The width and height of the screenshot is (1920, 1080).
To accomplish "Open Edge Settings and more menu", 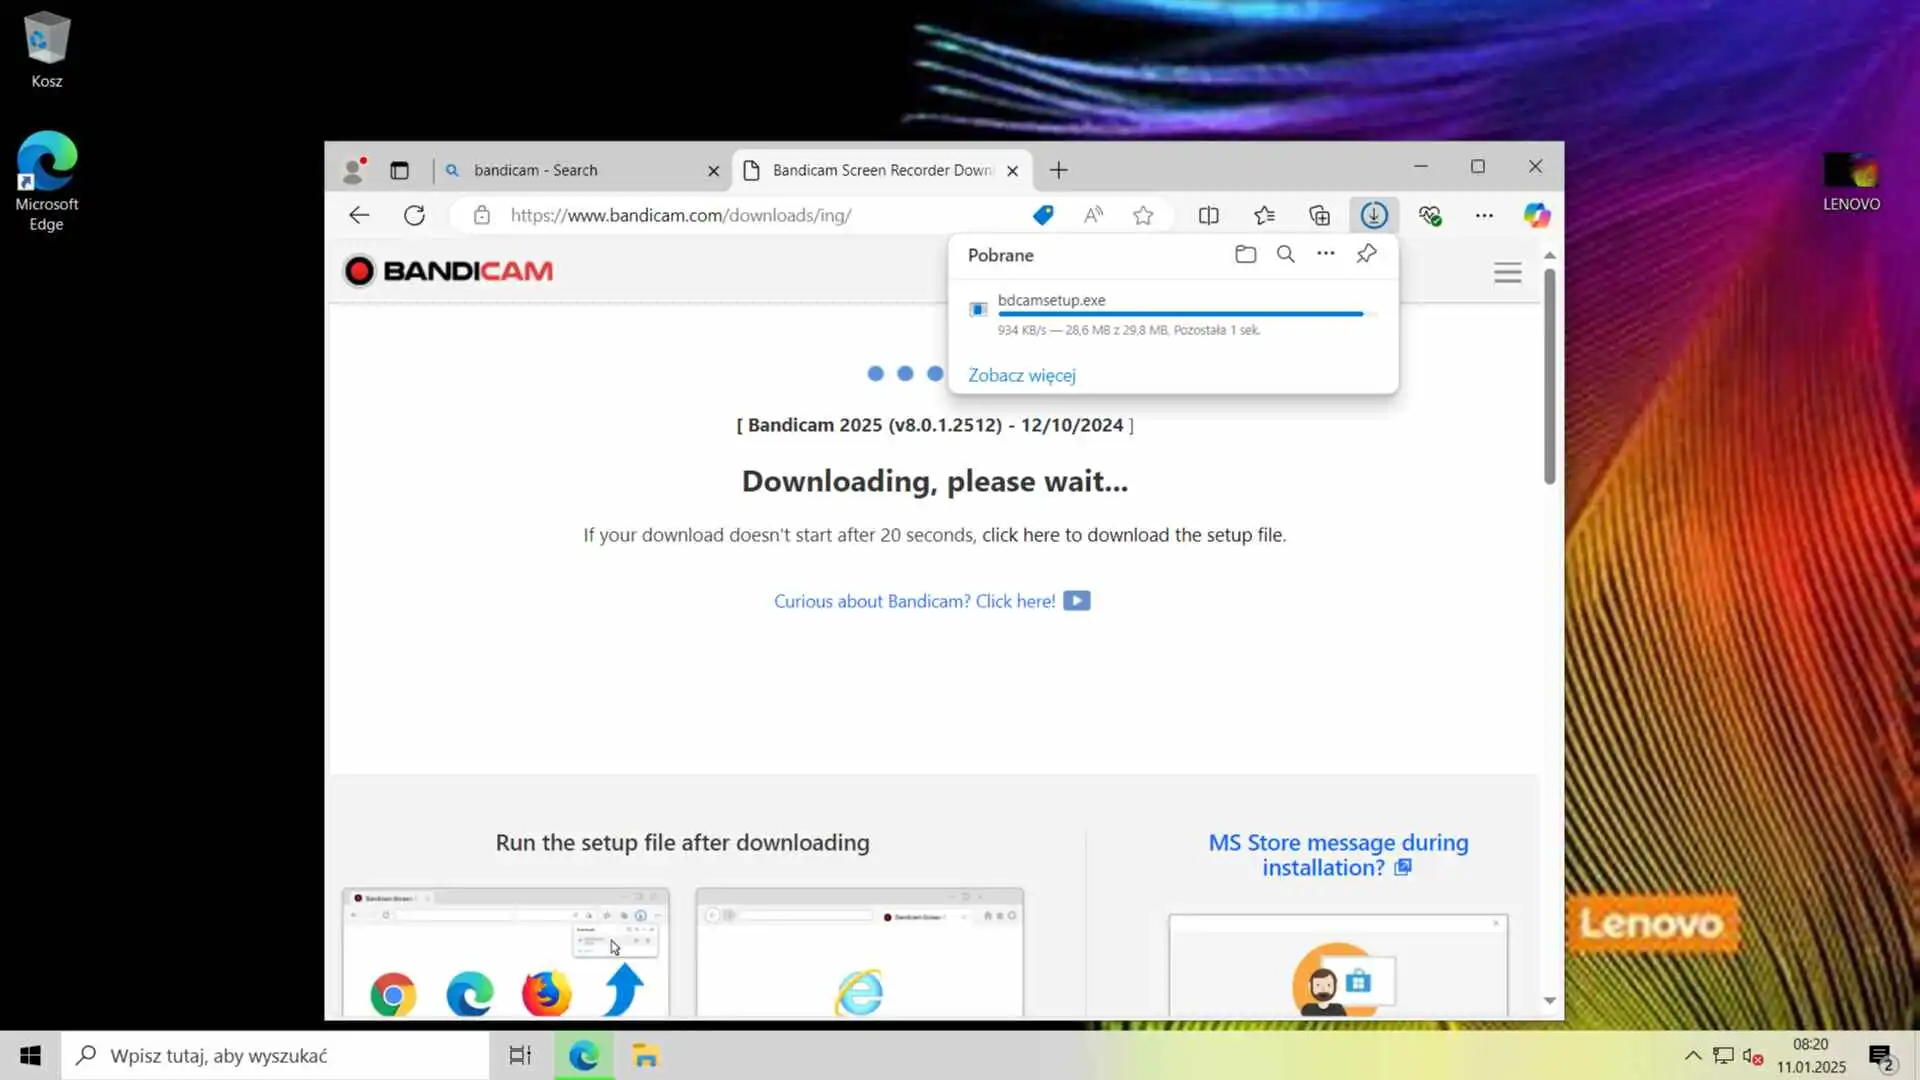I will click(x=1484, y=215).
